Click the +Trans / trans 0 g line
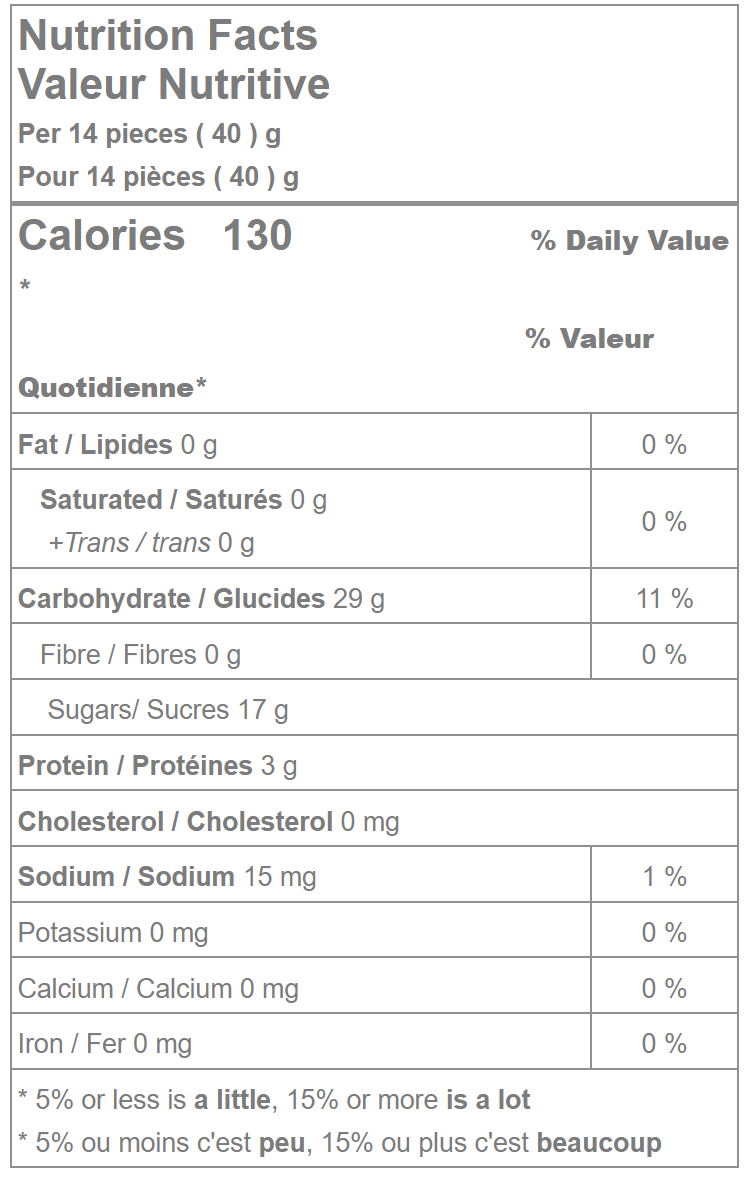 point(151,543)
